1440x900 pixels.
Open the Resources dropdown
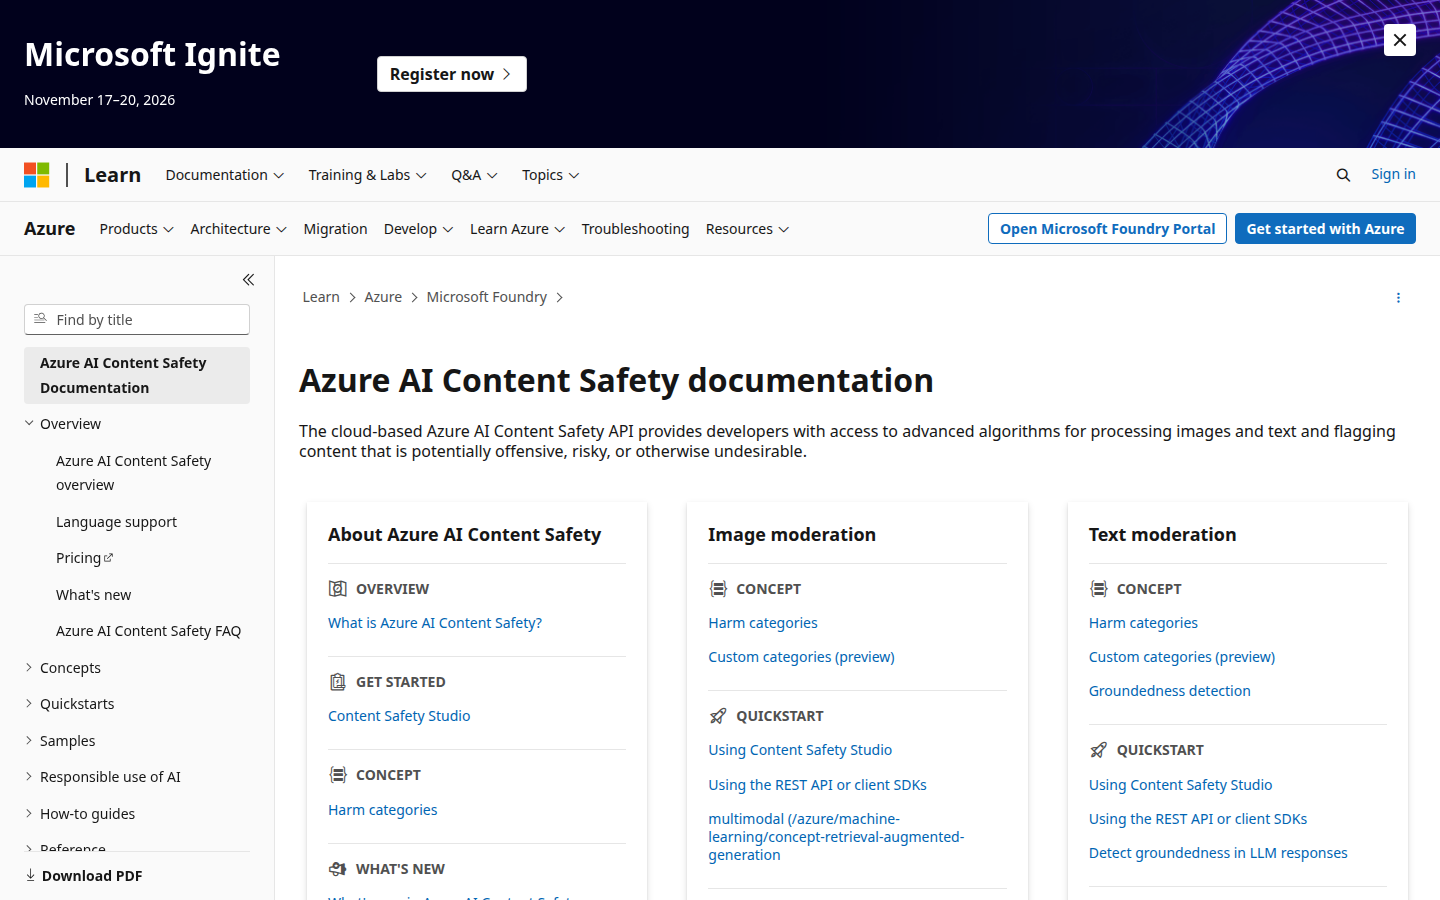point(748,229)
